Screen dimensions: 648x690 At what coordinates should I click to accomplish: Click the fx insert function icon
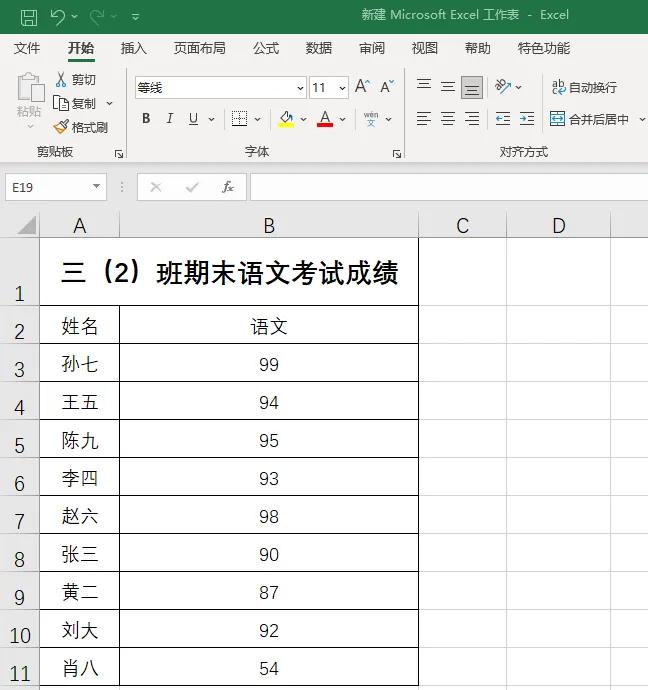(x=227, y=187)
